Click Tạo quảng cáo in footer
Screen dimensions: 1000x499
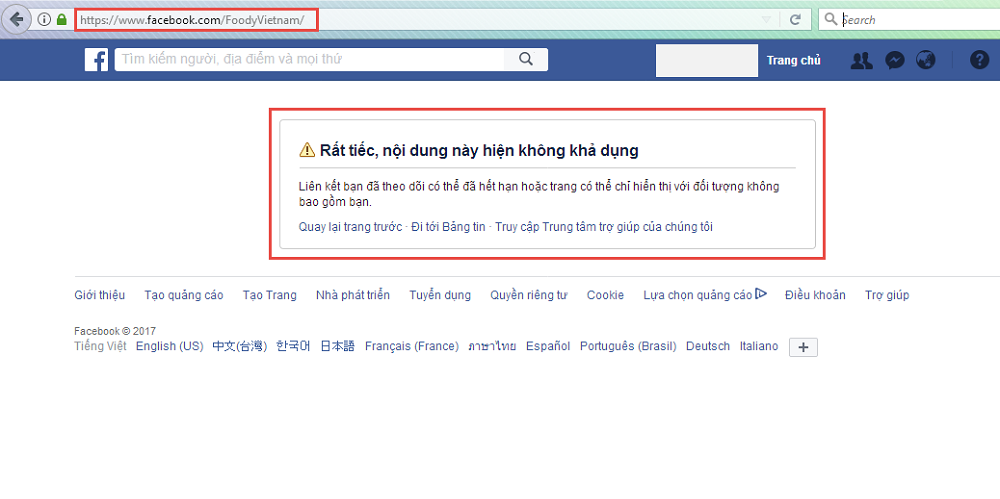coord(184,295)
